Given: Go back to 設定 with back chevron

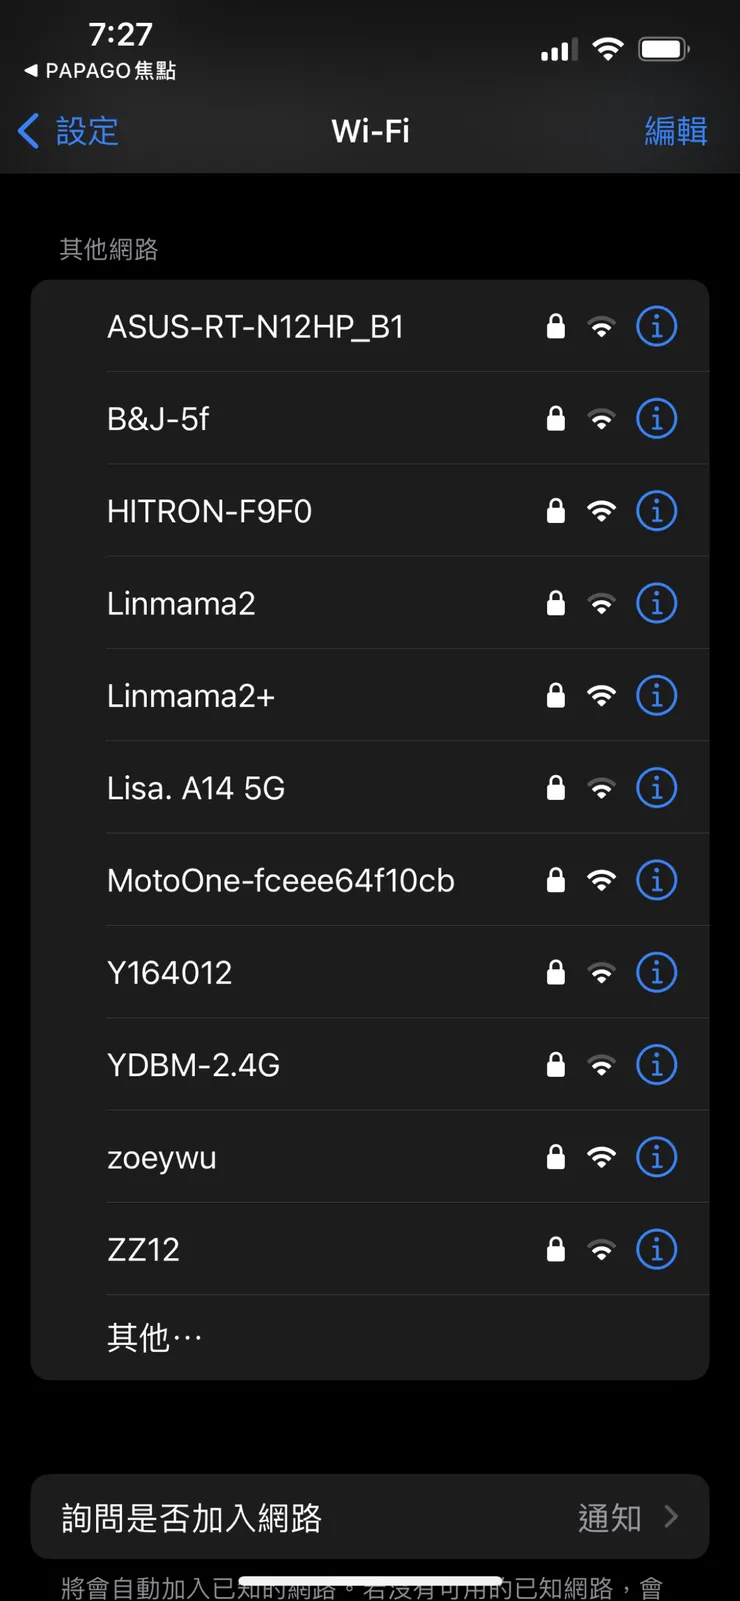Looking at the screenshot, I should click(30, 131).
